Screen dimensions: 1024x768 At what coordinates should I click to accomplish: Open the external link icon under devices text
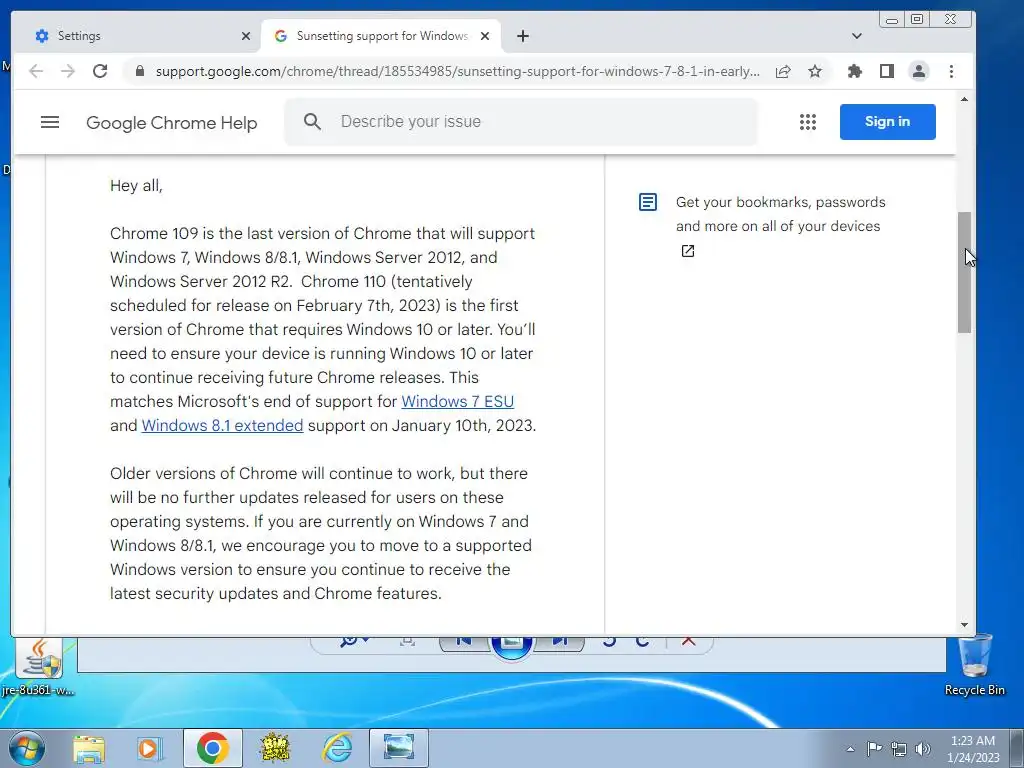[688, 251]
